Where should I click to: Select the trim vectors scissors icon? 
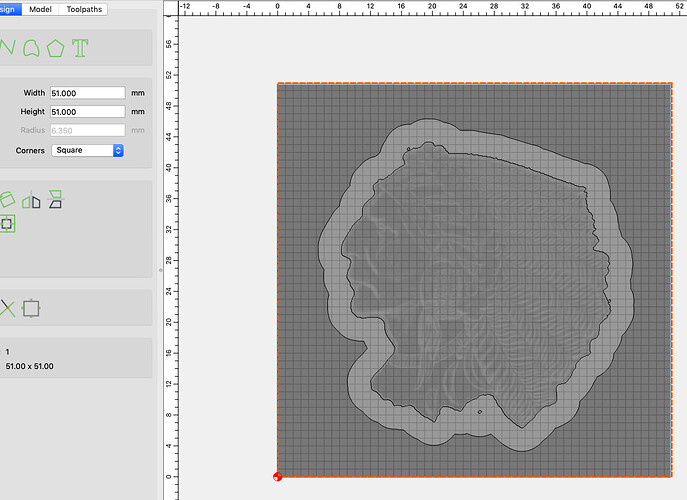point(7,309)
